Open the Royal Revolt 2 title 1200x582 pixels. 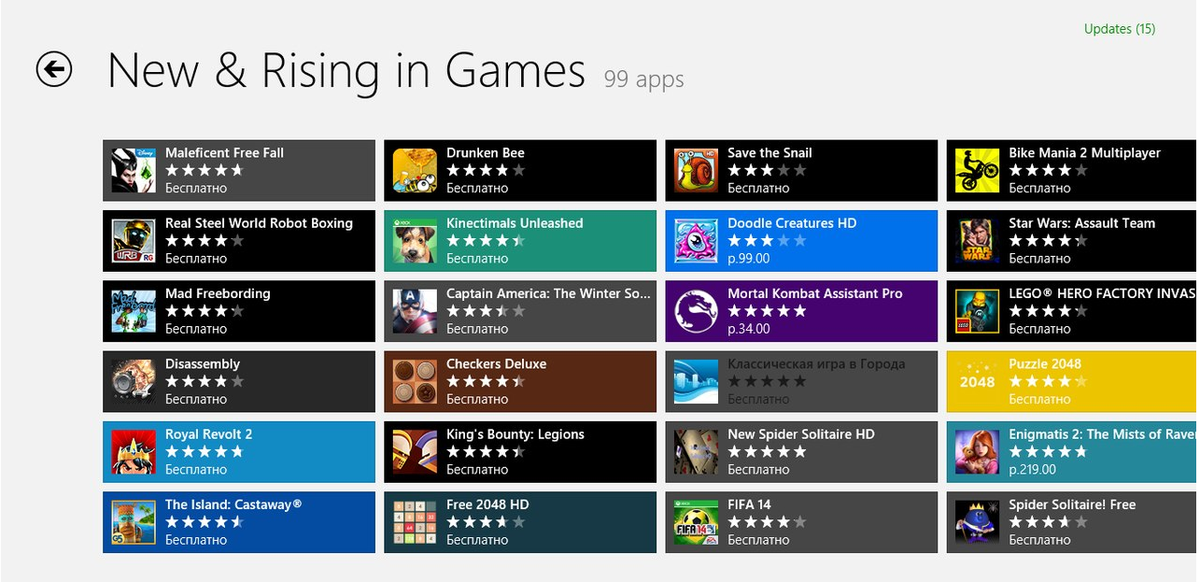208,434
